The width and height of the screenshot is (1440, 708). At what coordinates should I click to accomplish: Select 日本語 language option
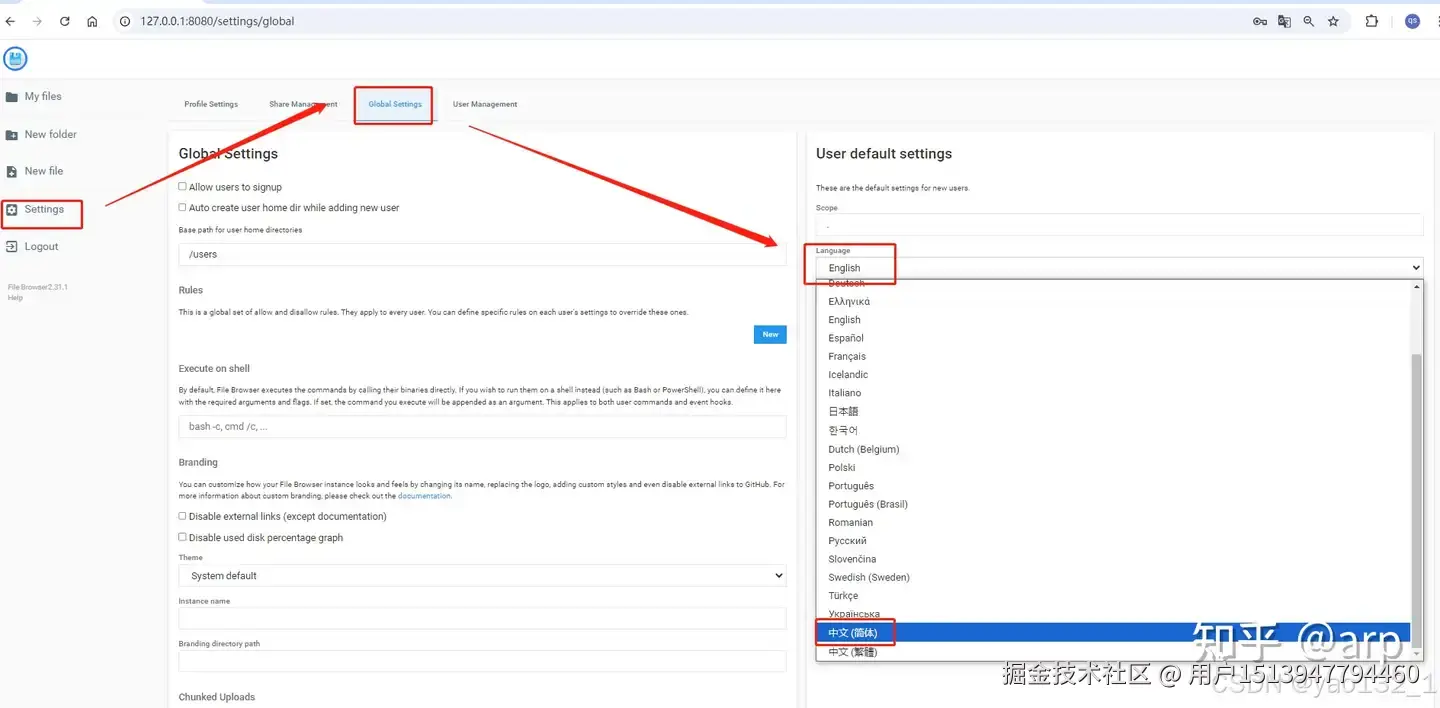(1113, 411)
